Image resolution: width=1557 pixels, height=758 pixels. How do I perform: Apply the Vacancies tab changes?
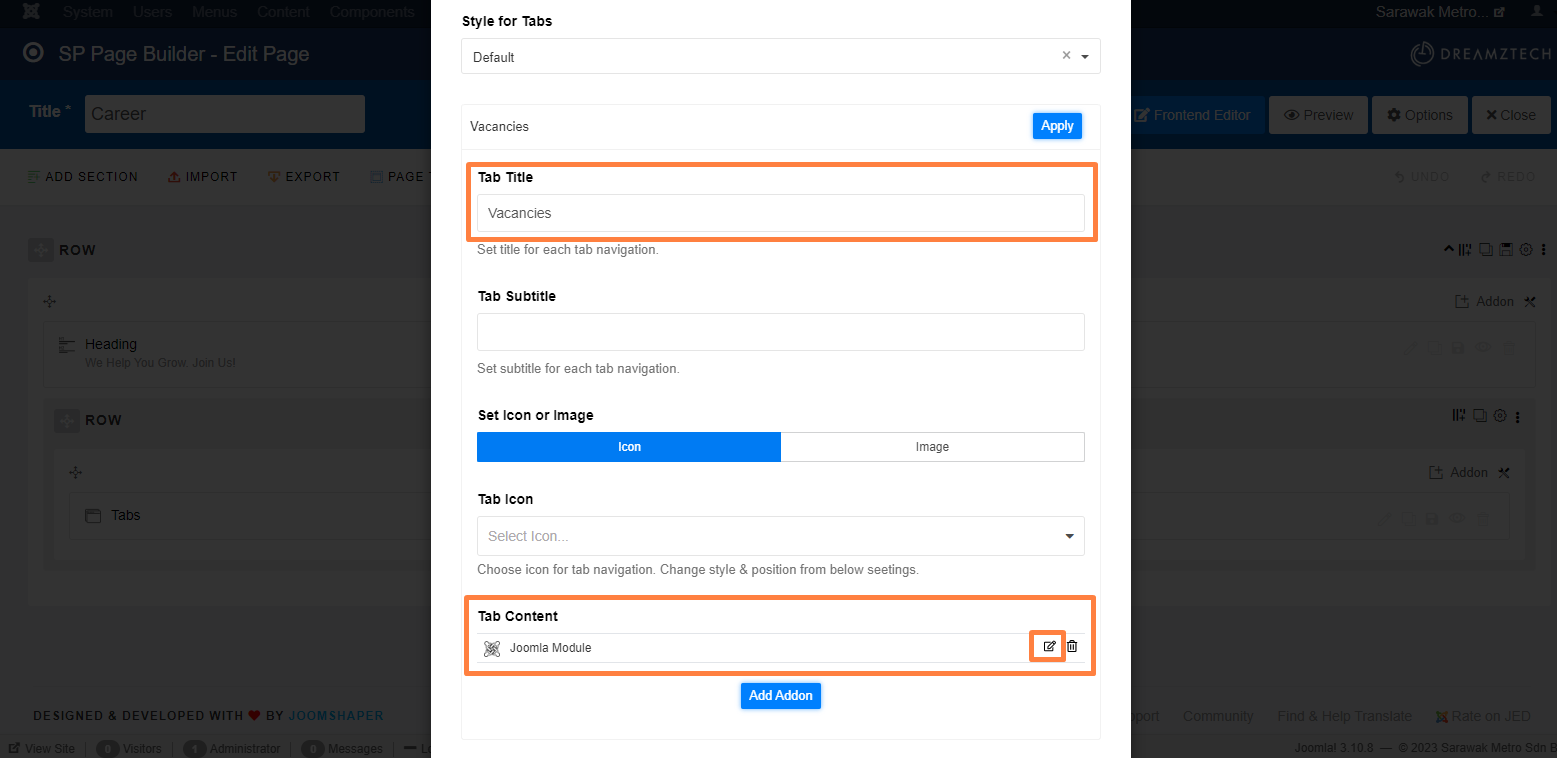click(1057, 126)
